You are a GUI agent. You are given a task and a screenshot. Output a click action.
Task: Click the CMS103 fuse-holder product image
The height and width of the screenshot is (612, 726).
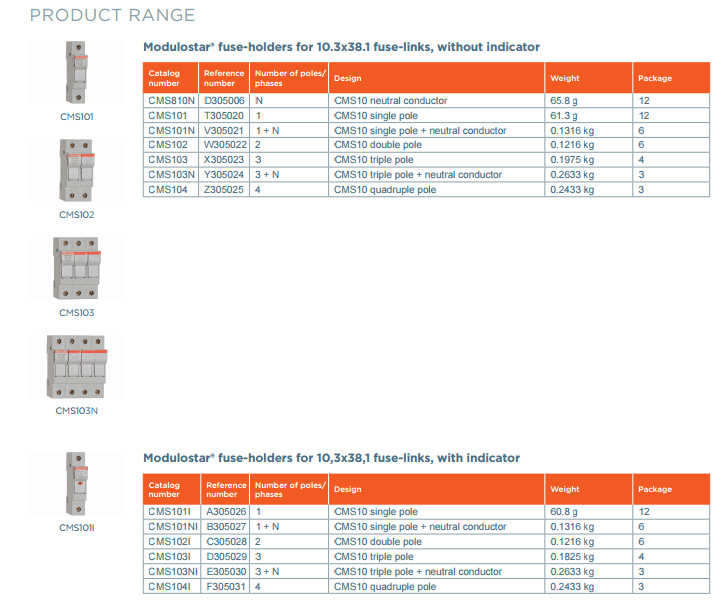[x=77, y=269]
